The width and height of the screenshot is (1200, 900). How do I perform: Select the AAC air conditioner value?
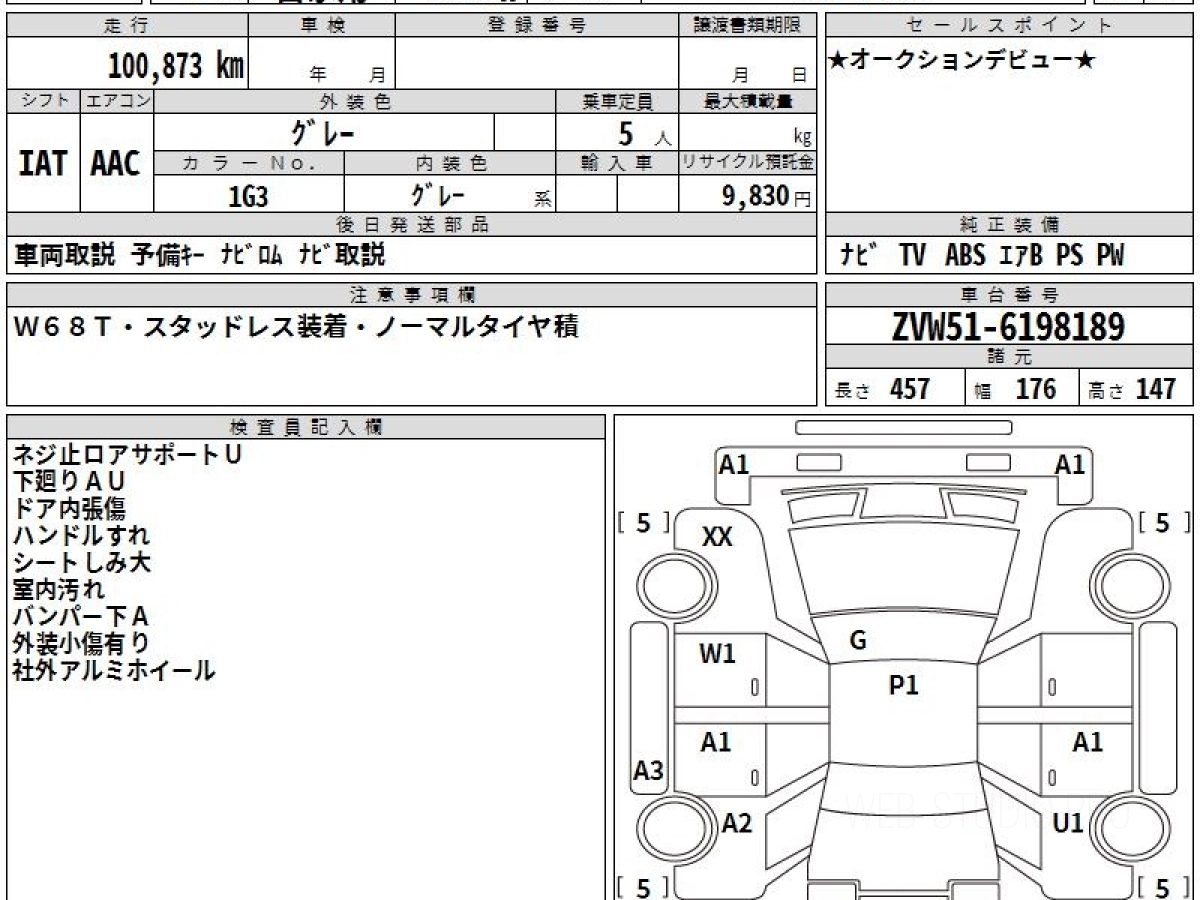click(116, 164)
